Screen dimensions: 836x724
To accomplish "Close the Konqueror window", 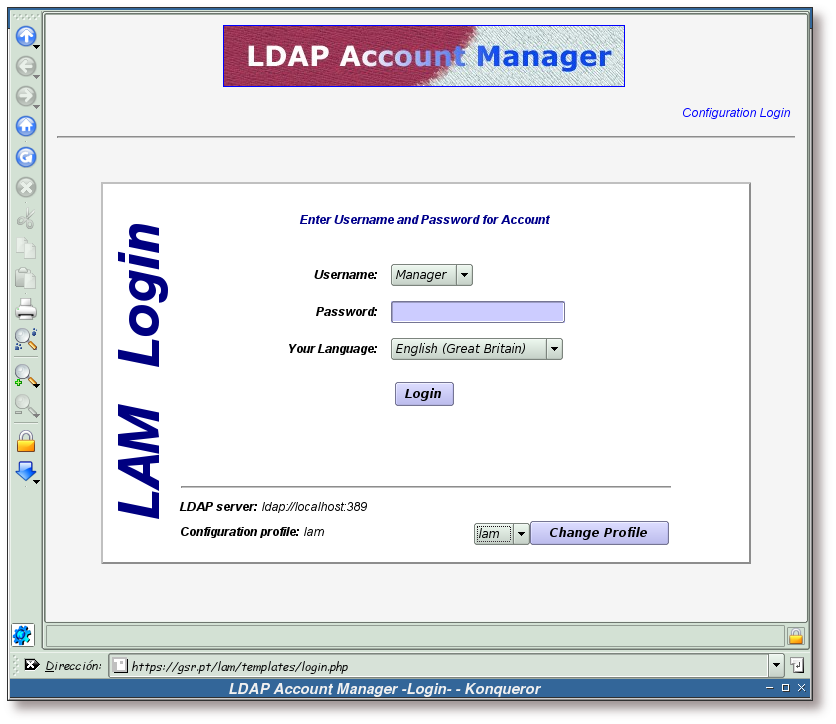I will tap(801, 688).
